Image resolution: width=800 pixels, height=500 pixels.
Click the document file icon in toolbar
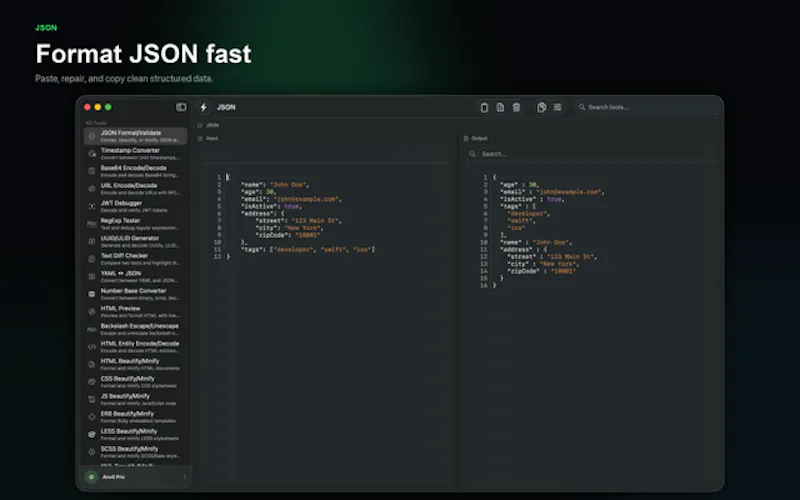(500, 107)
